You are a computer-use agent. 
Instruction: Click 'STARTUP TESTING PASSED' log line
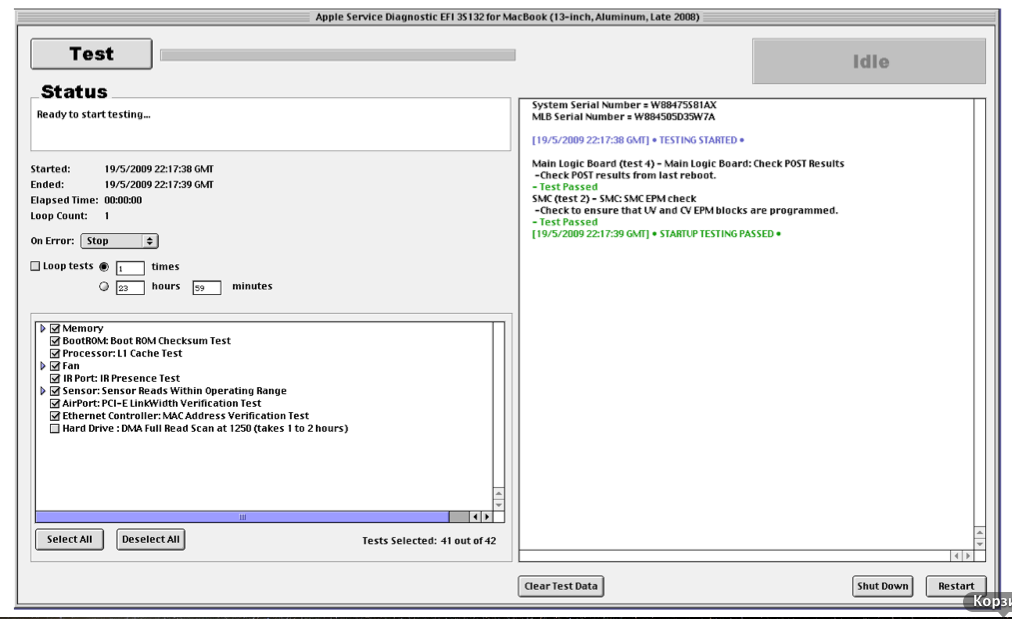click(x=656, y=234)
